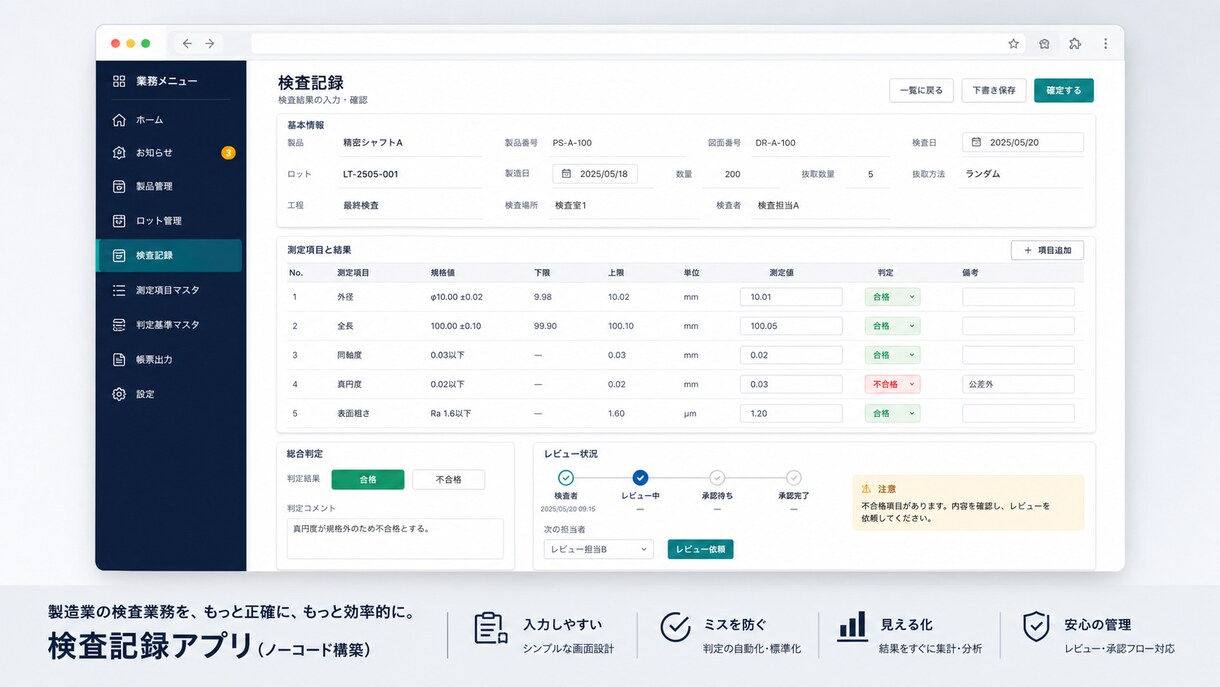Click the レビュー中 active step circle
The image size is (1220, 687).
[x=640, y=478]
